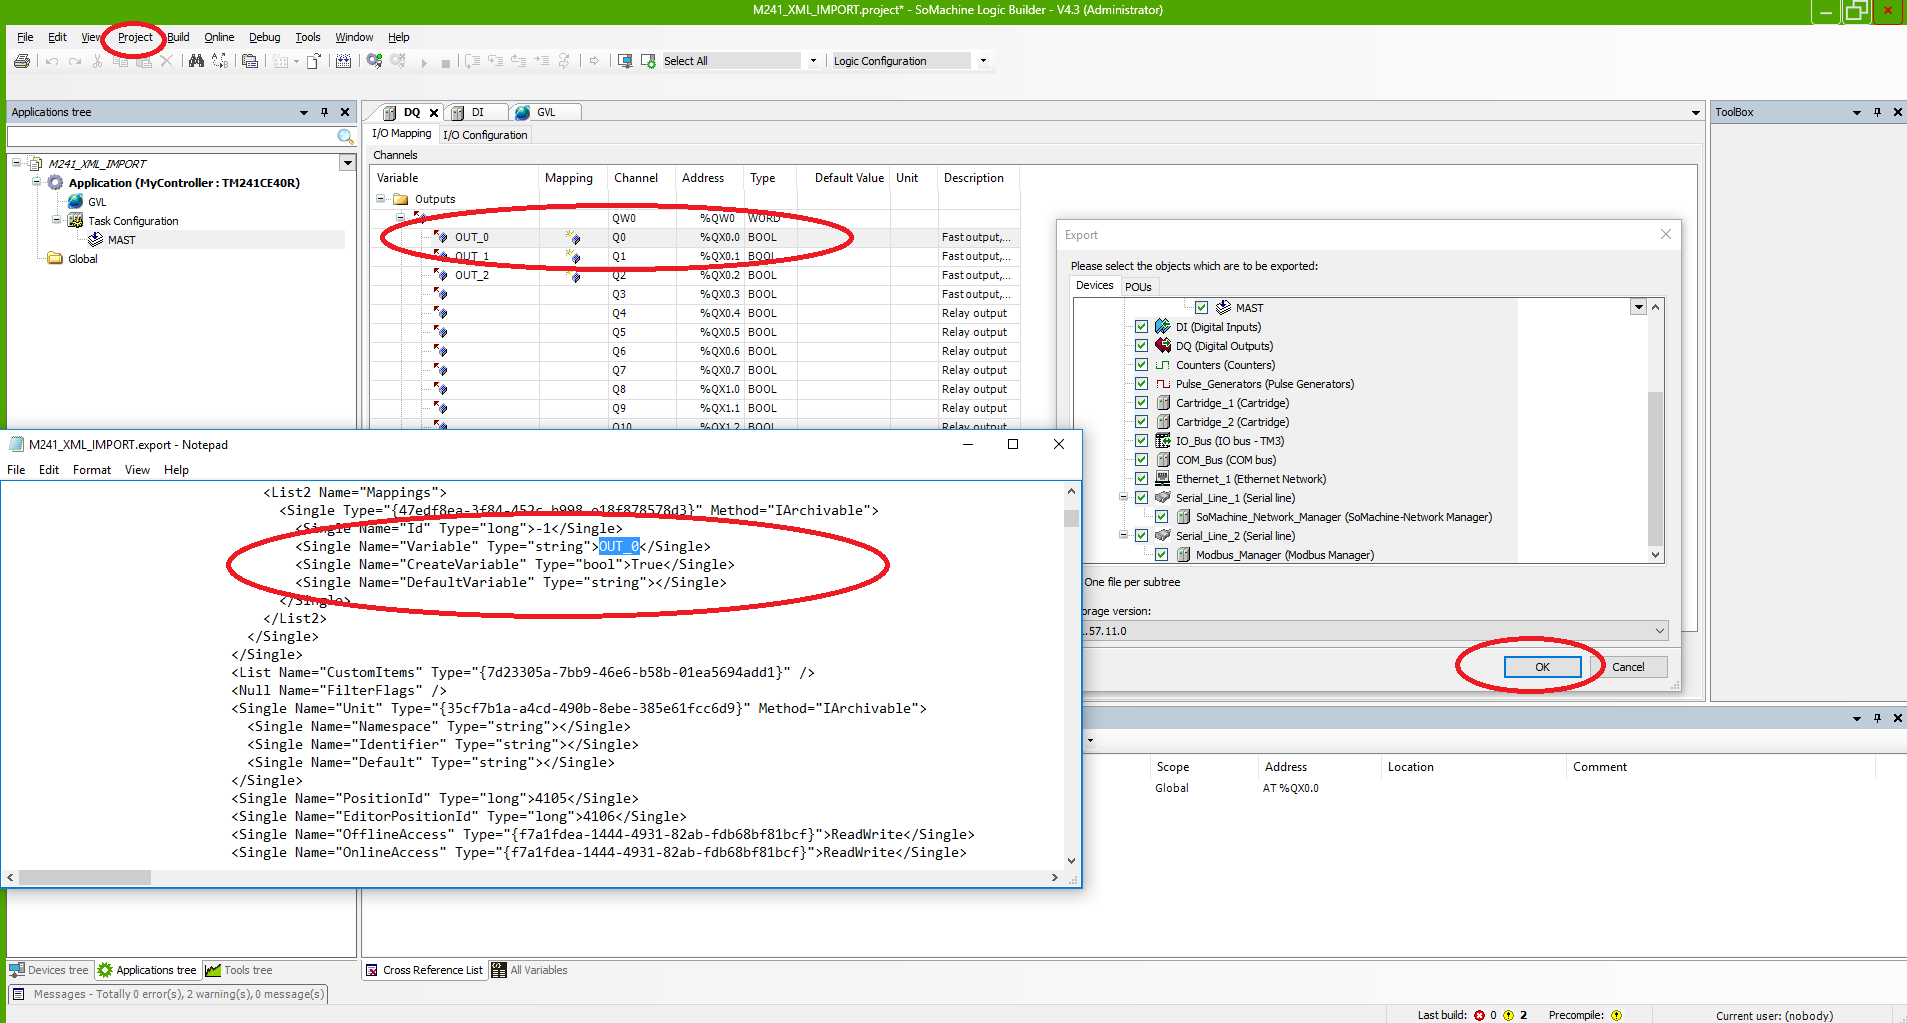Toggle Ethernet_1 checkbox

pyautogui.click(x=1141, y=479)
